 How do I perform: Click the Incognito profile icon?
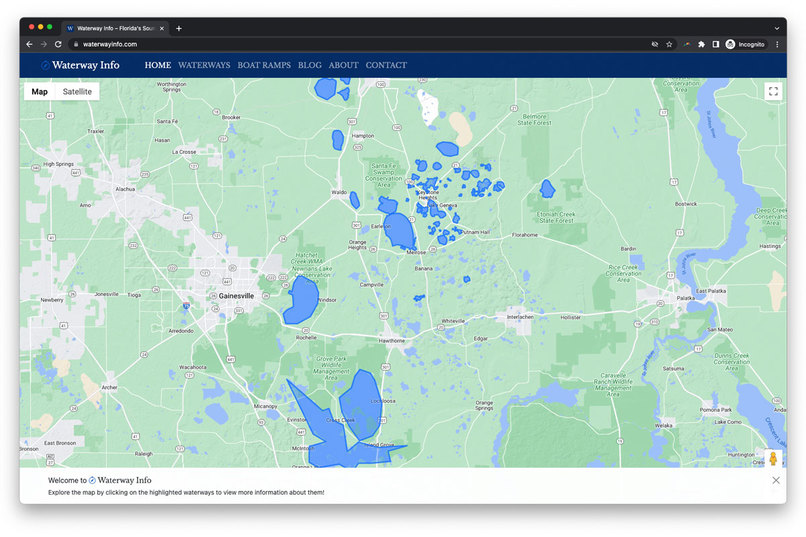coord(745,44)
